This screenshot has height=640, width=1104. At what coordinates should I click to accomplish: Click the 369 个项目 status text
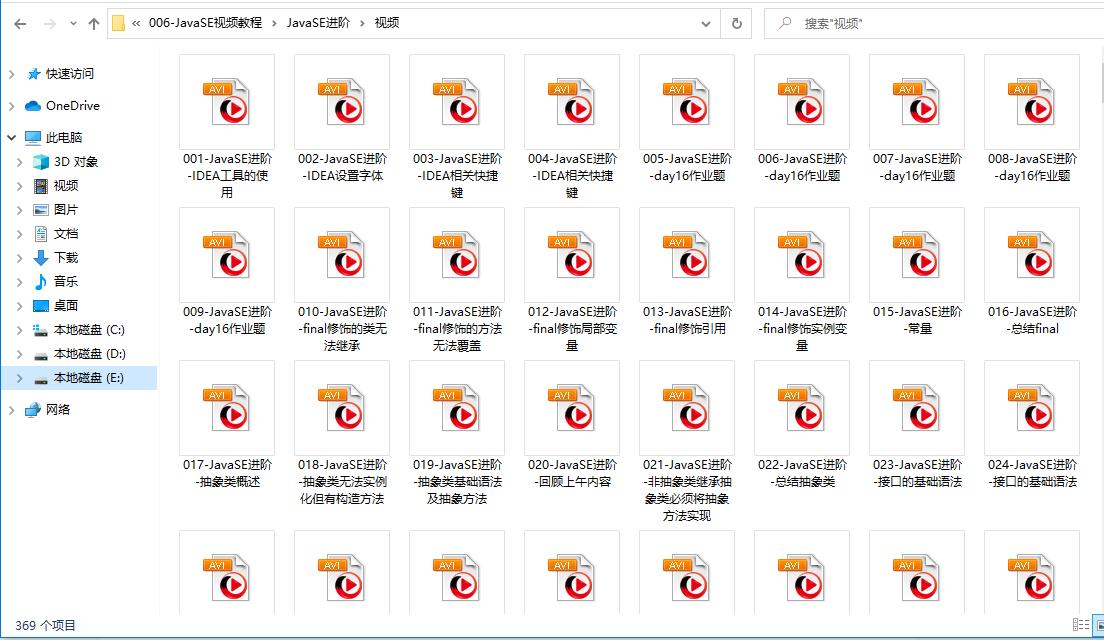click(x=45, y=625)
